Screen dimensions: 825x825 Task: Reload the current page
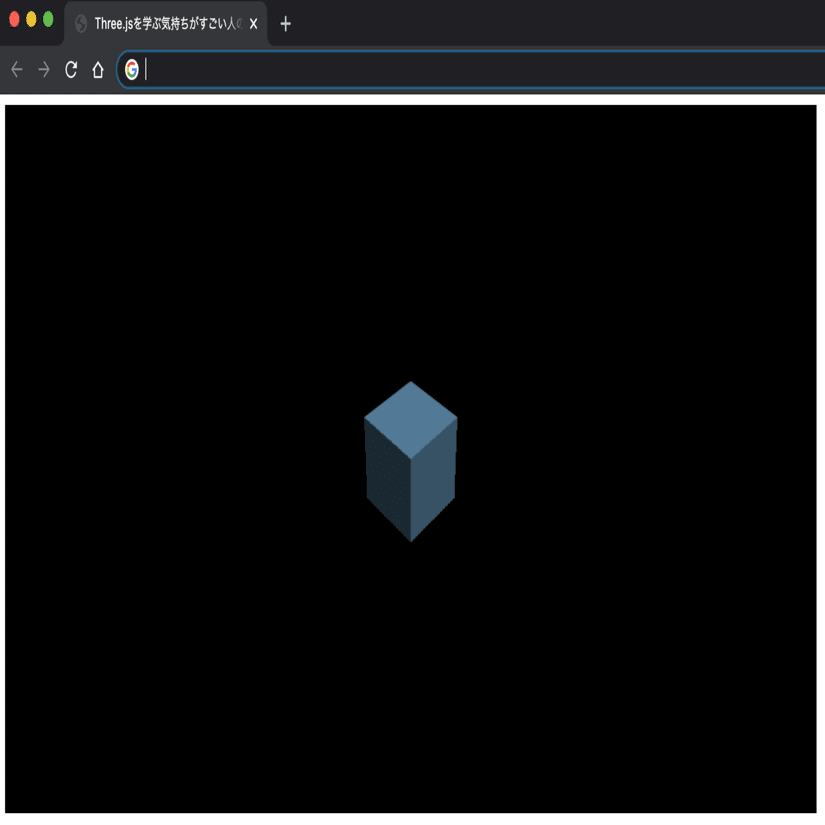[70, 69]
